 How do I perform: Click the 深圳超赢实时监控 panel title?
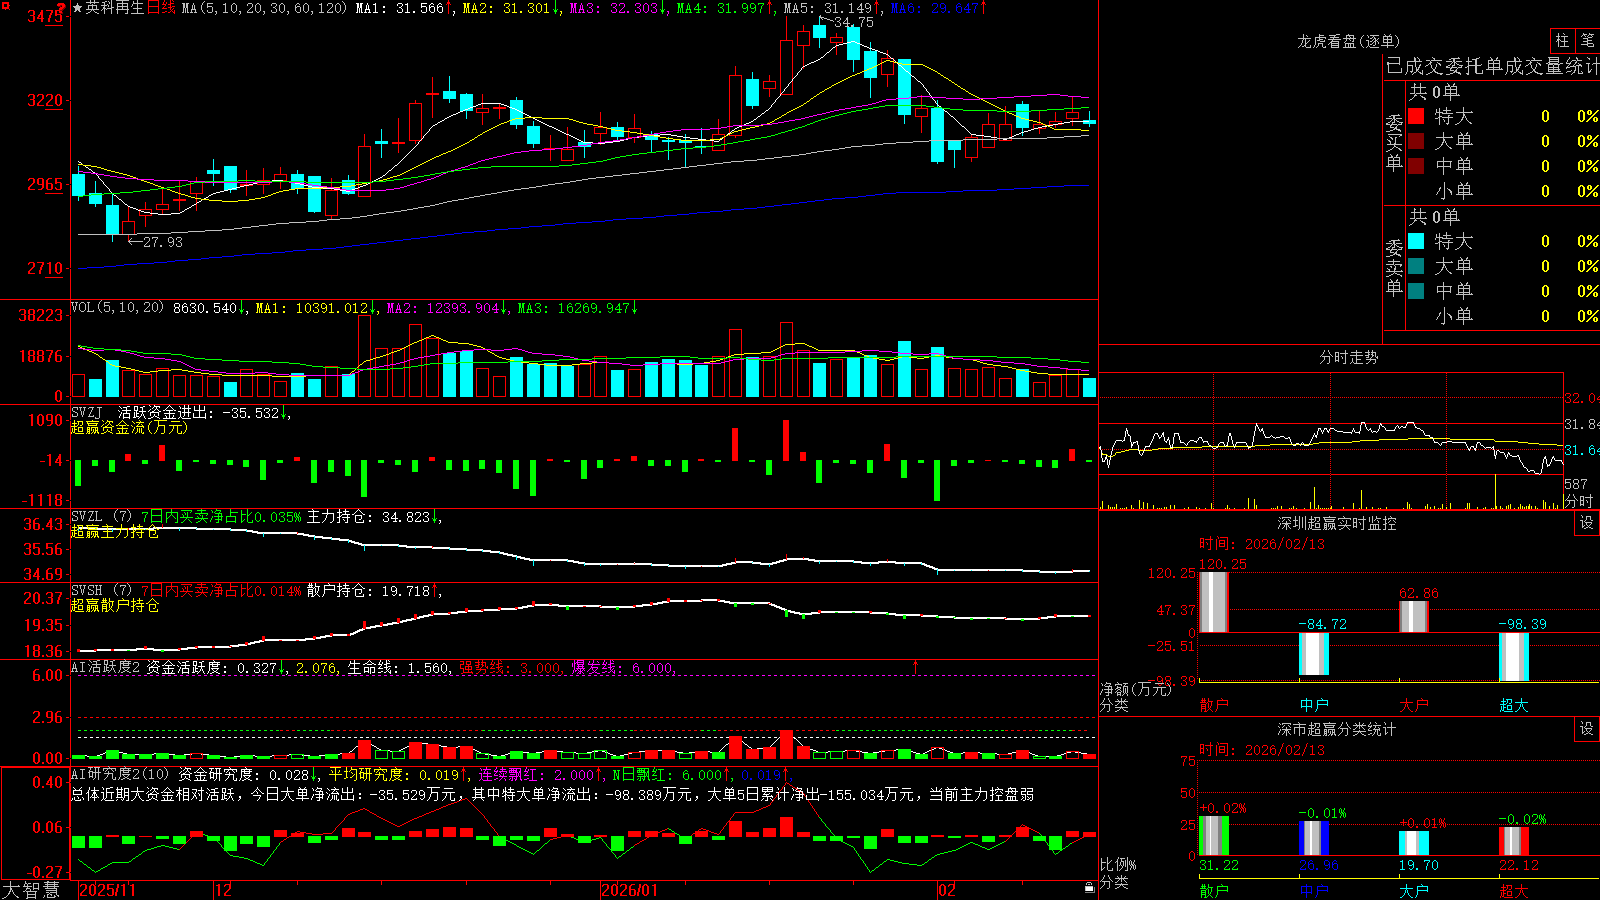coord(1337,523)
